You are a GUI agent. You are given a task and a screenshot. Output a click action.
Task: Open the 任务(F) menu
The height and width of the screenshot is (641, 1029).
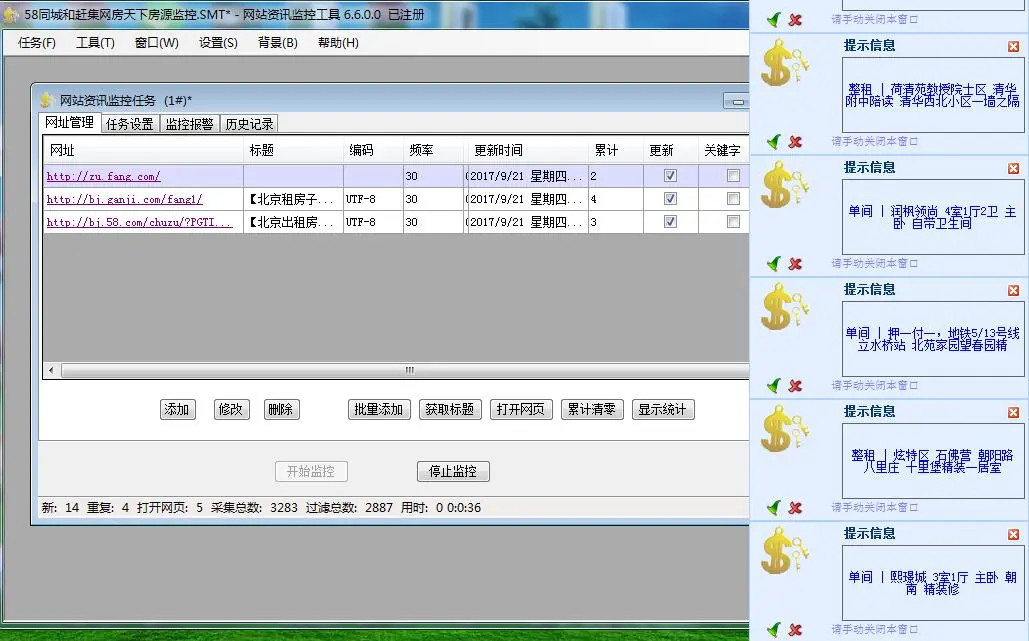pyautogui.click(x=37, y=43)
